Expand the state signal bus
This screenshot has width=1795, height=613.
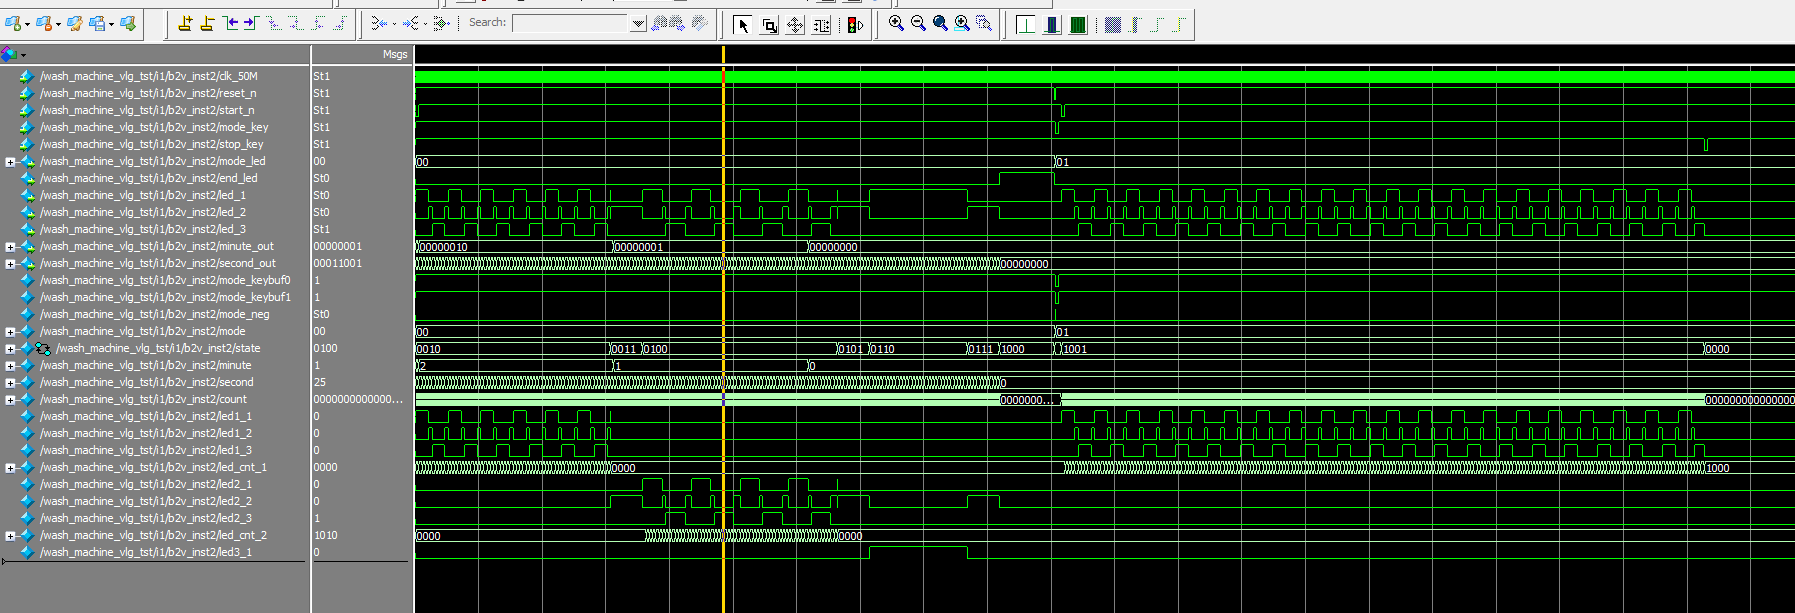point(10,348)
